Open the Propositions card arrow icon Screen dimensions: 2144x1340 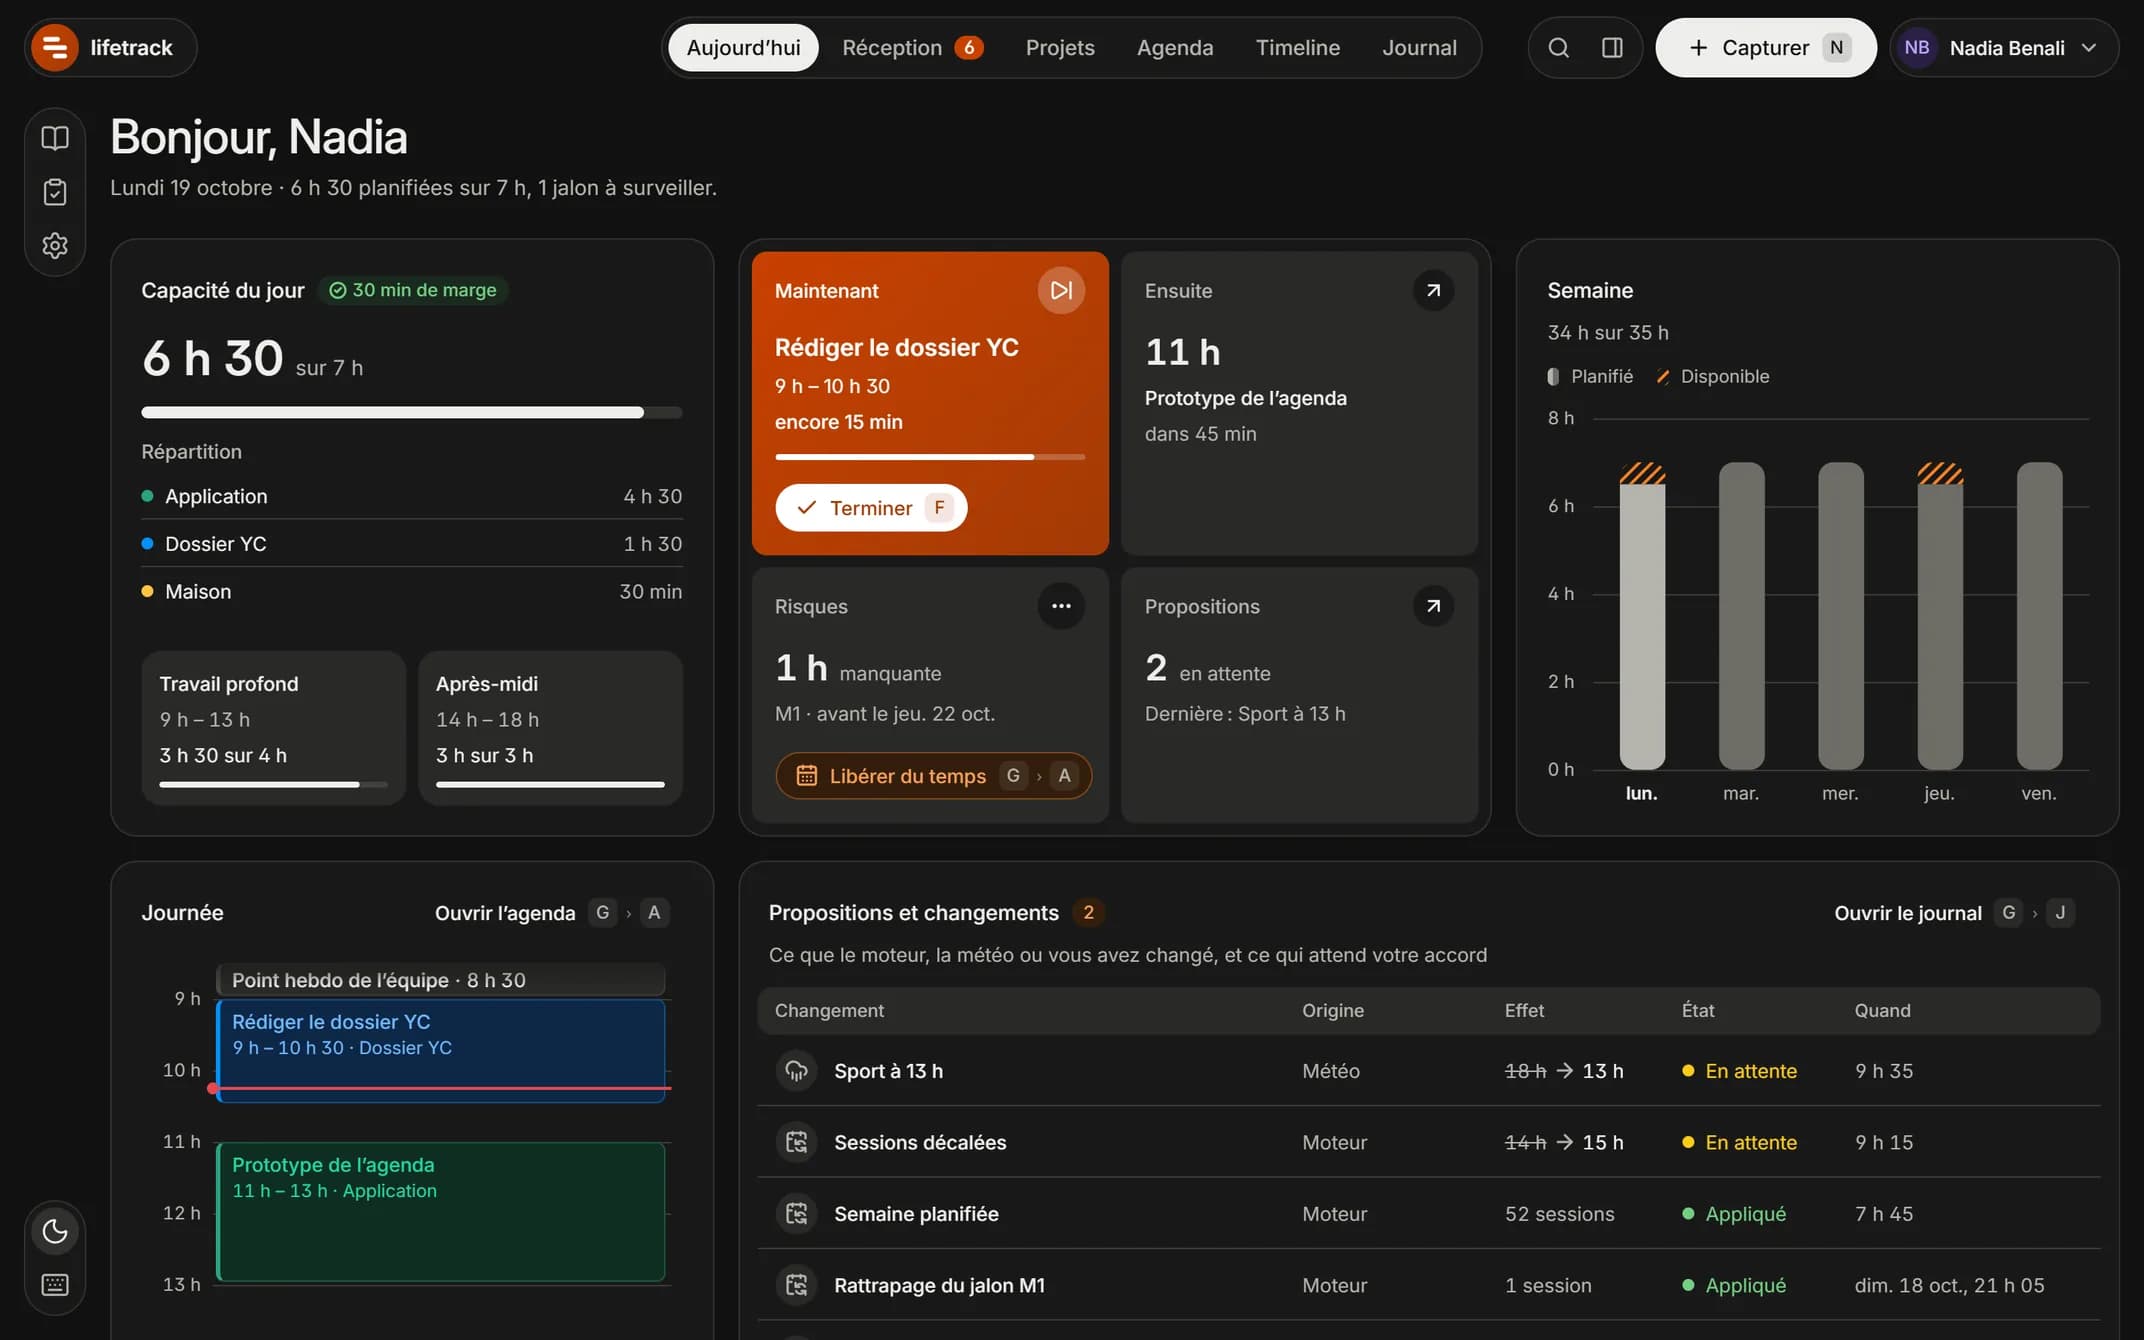(1433, 606)
